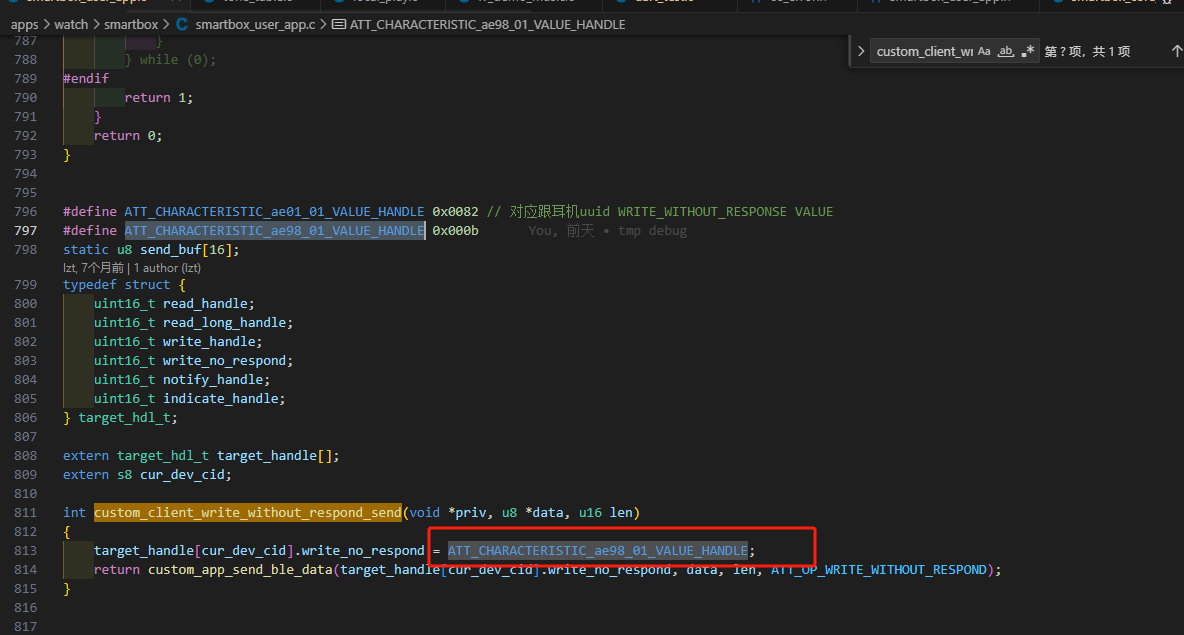
Task: Click the 'indicate_handle' struct member
Action: [x=220, y=398]
